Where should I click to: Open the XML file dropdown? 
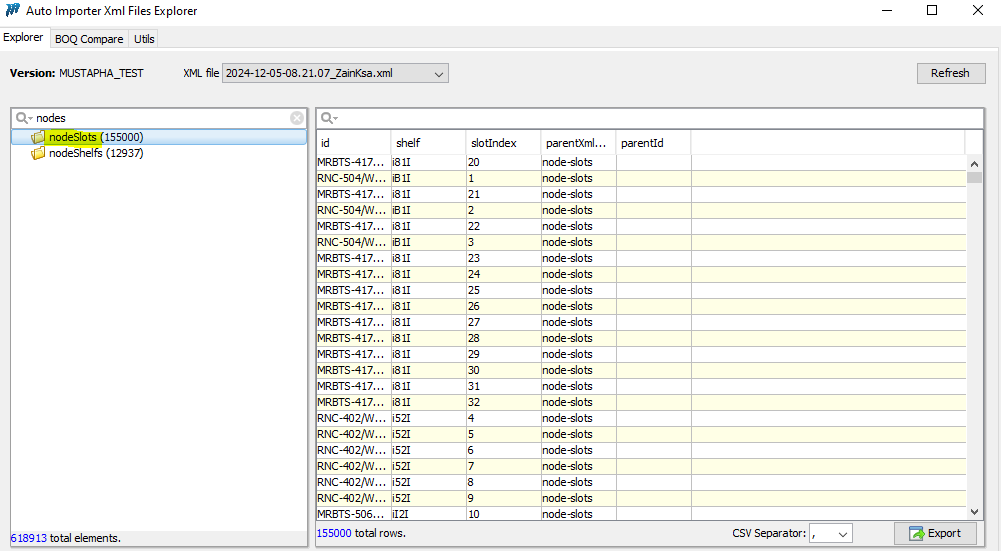[x=437, y=73]
